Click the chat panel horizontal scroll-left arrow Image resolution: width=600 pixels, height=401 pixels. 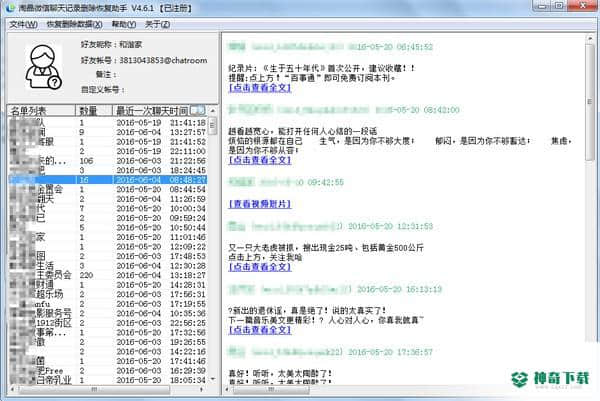click(228, 390)
